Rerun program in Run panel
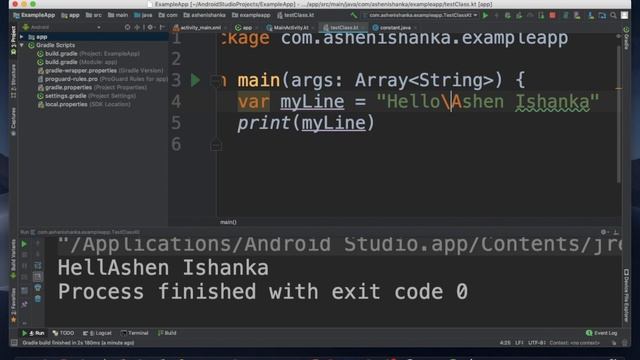Viewport: 640px width, 360px height. click(24, 244)
